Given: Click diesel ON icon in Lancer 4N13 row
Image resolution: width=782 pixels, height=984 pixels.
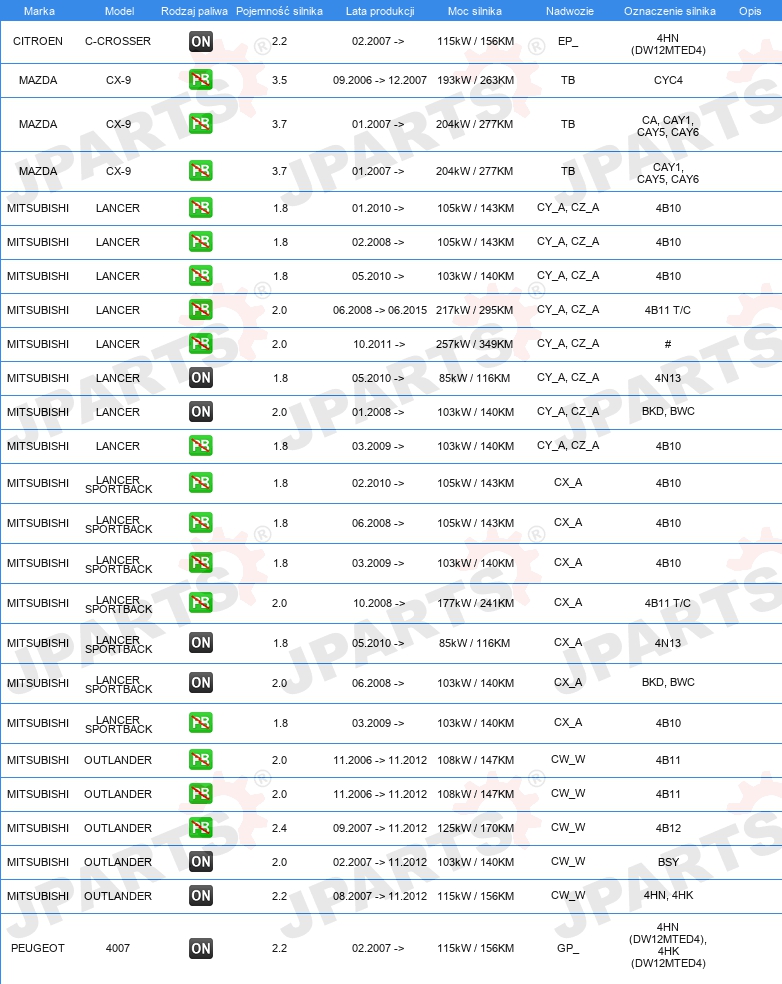Looking at the screenshot, I should coord(201,377).
